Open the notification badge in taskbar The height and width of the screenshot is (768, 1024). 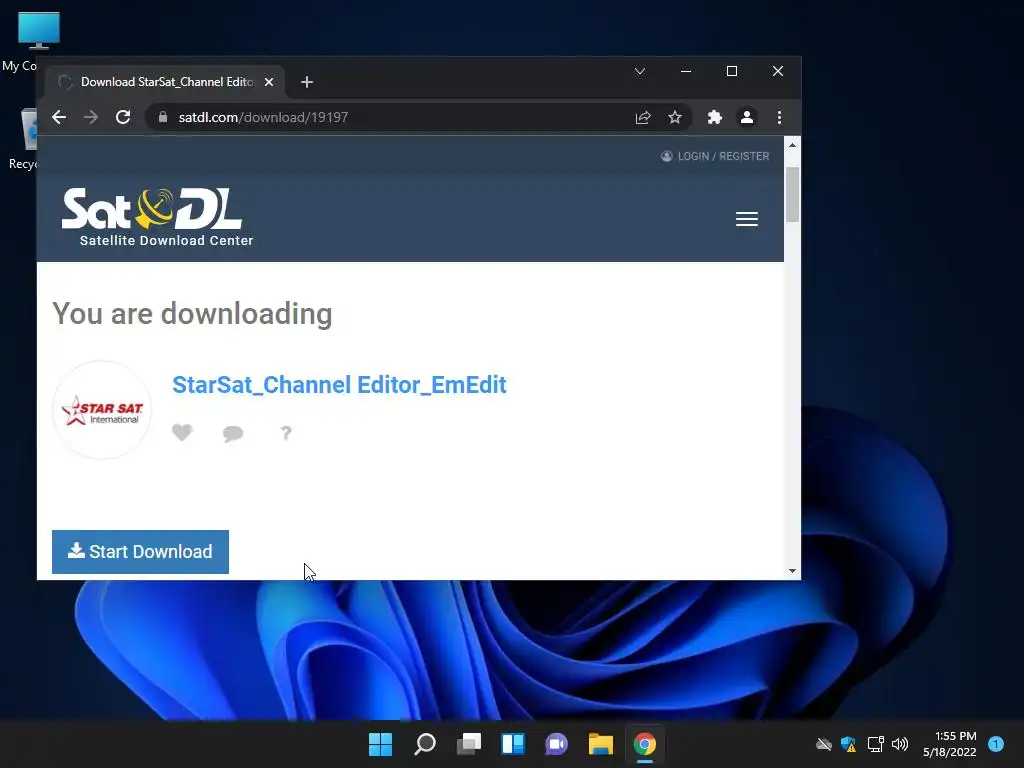pyautogui.click(x=996, y=744)
